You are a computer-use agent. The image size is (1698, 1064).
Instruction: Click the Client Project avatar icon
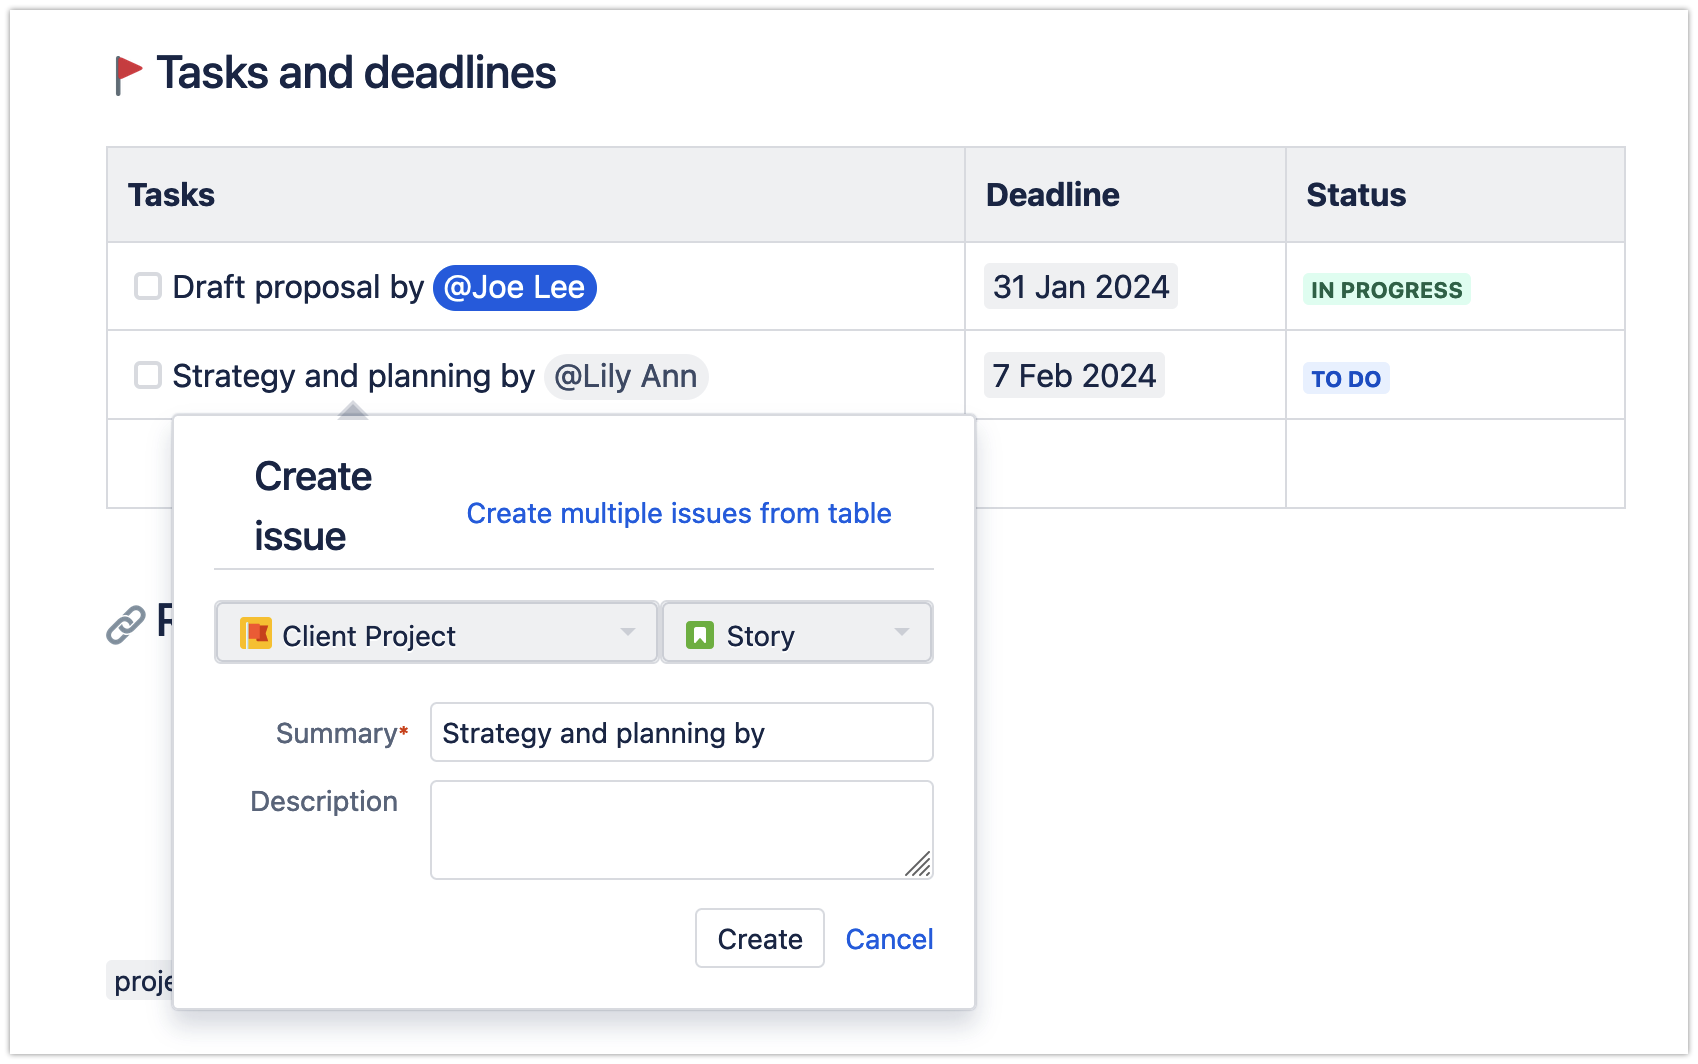coord(254,632)
